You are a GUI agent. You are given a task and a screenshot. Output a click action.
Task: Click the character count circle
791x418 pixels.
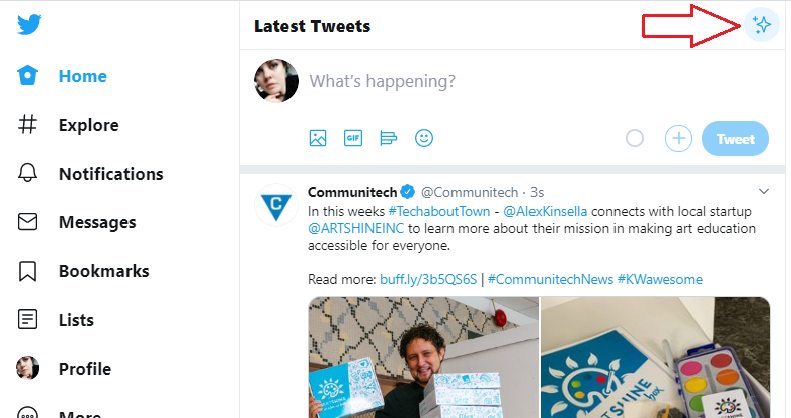635,139
